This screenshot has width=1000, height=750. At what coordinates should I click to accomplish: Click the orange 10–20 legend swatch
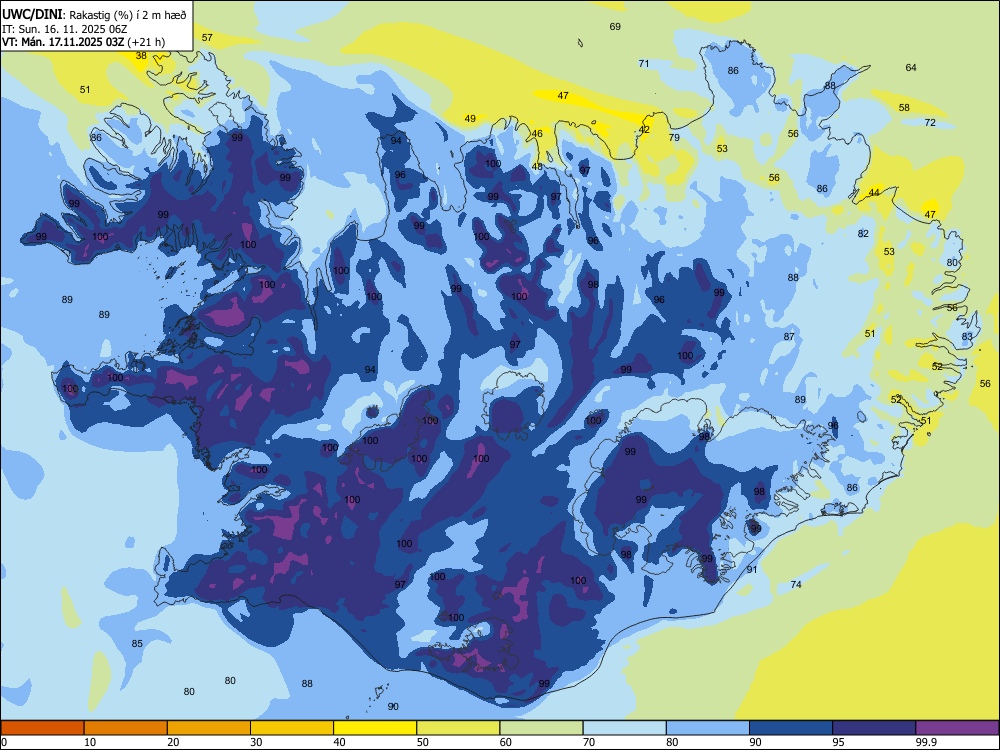coord(126,728)
